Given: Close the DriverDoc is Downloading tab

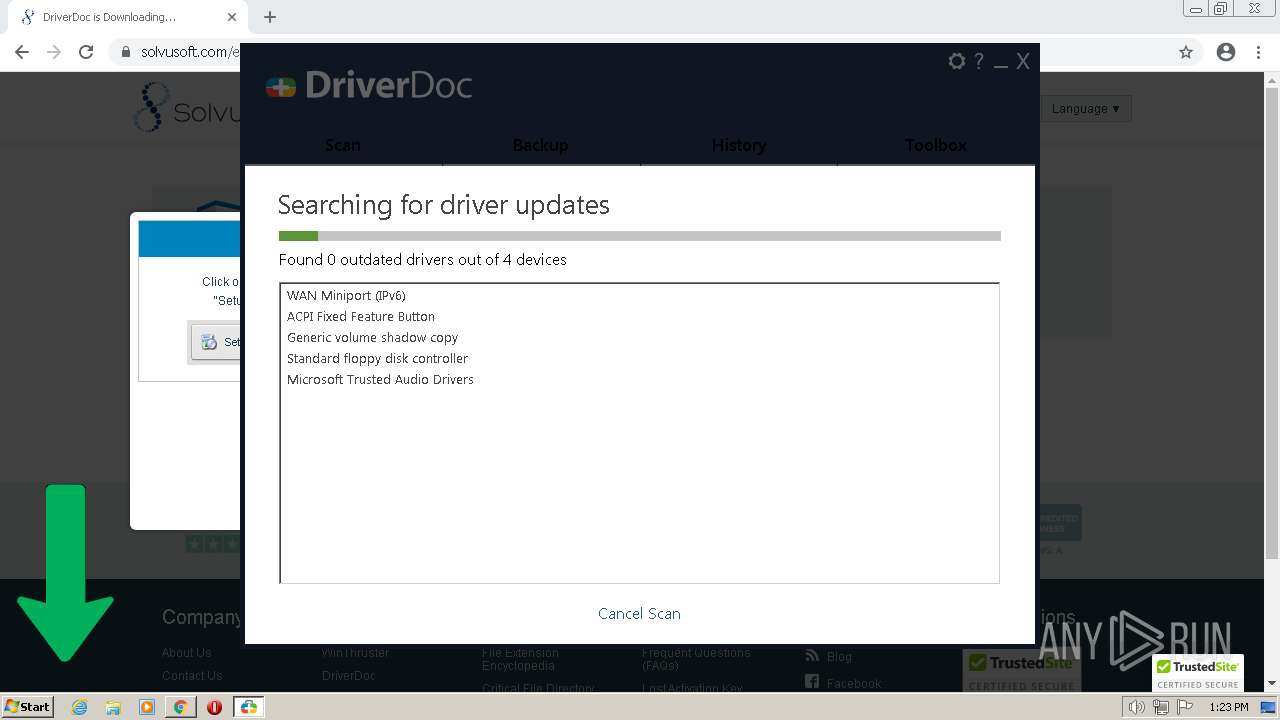Looking at the screenshot, I should click(x=232, y=17).
